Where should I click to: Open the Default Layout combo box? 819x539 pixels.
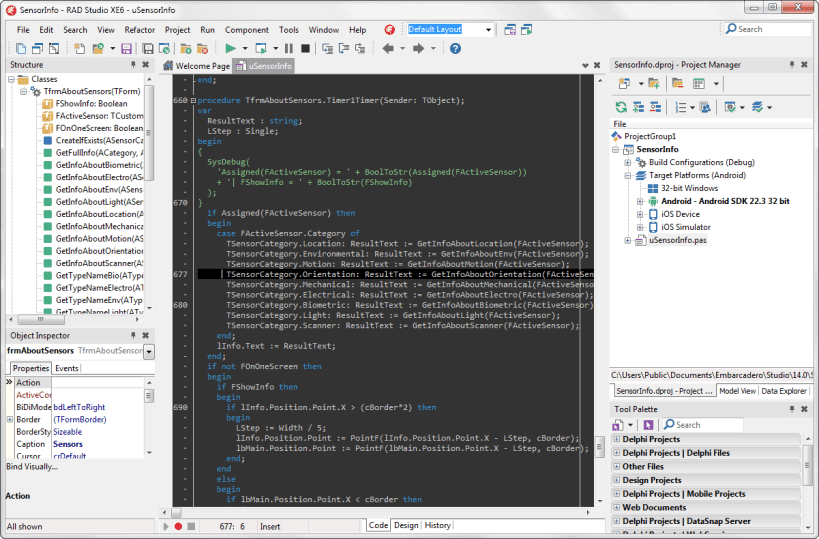(488, 30)
